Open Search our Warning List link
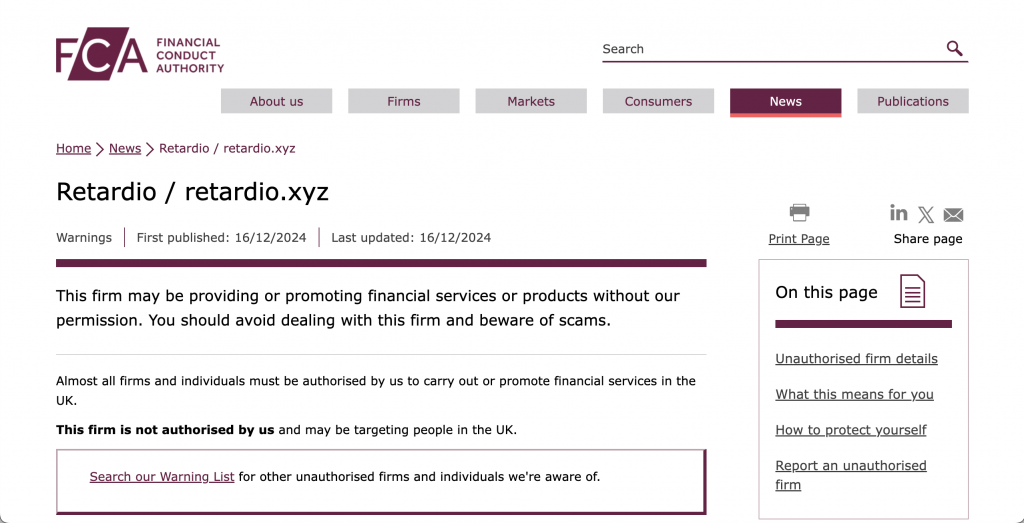Viewport: 1024px width, 523px height. 162,477
